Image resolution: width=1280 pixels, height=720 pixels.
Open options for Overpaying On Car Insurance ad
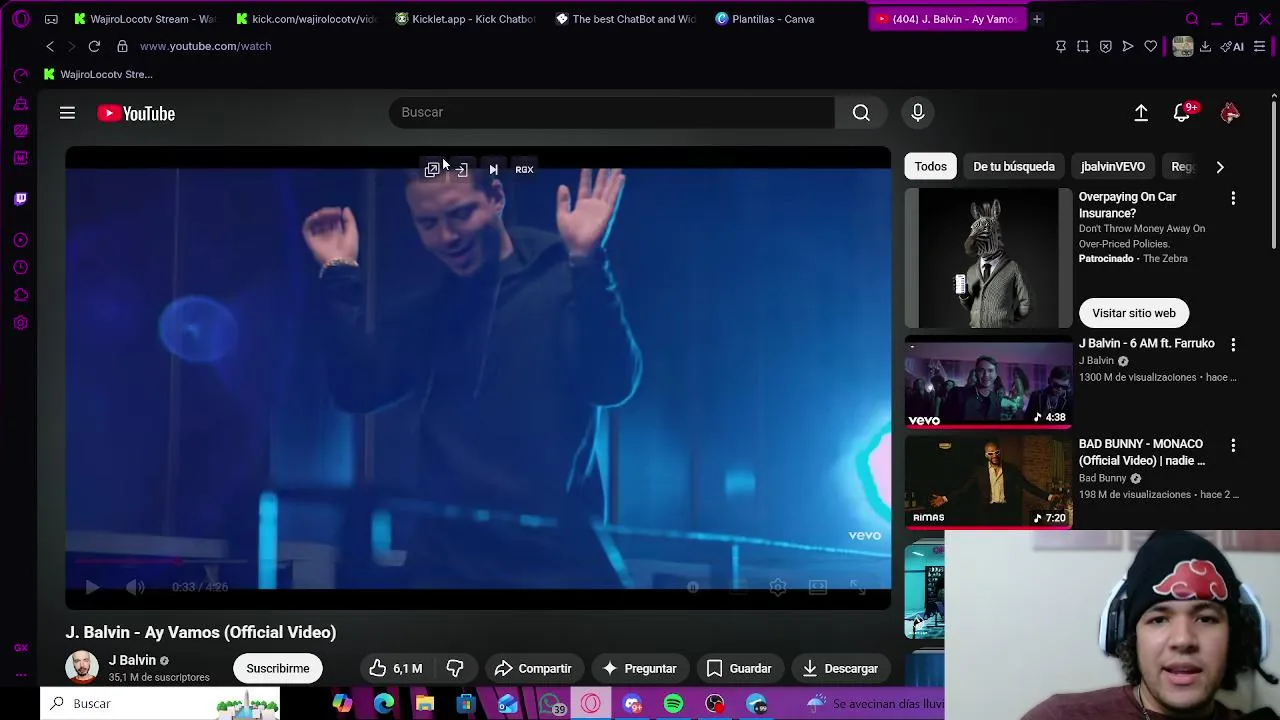coord(1233,198)
